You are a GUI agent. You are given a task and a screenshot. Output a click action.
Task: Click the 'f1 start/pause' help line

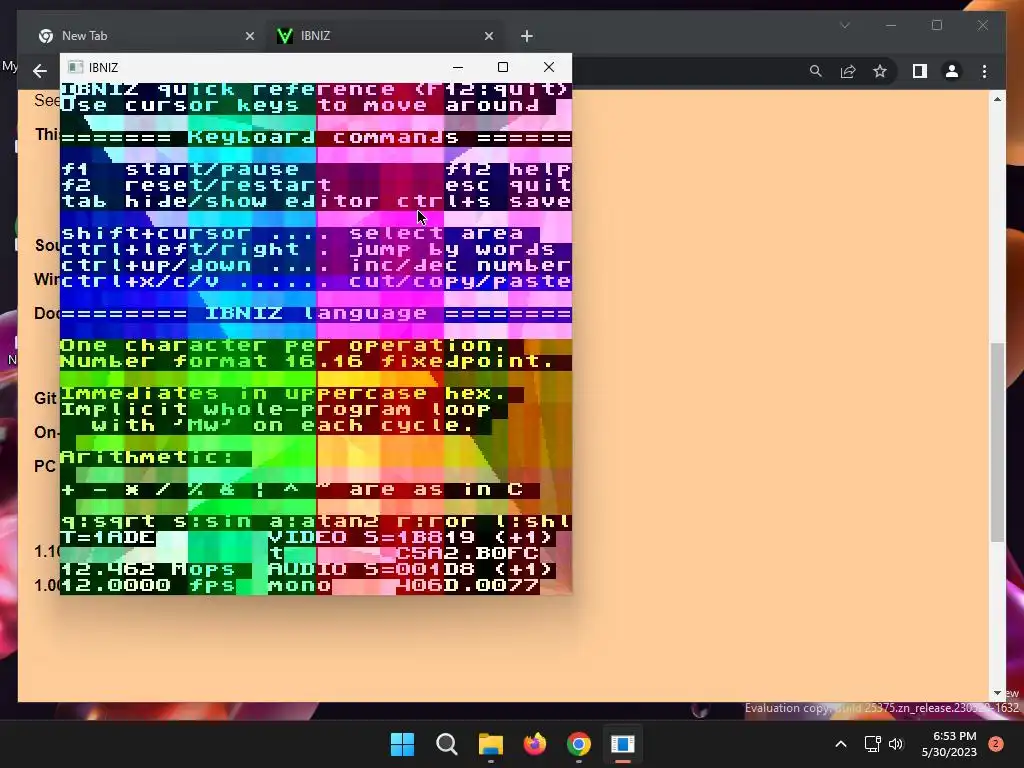coord(180,169)
